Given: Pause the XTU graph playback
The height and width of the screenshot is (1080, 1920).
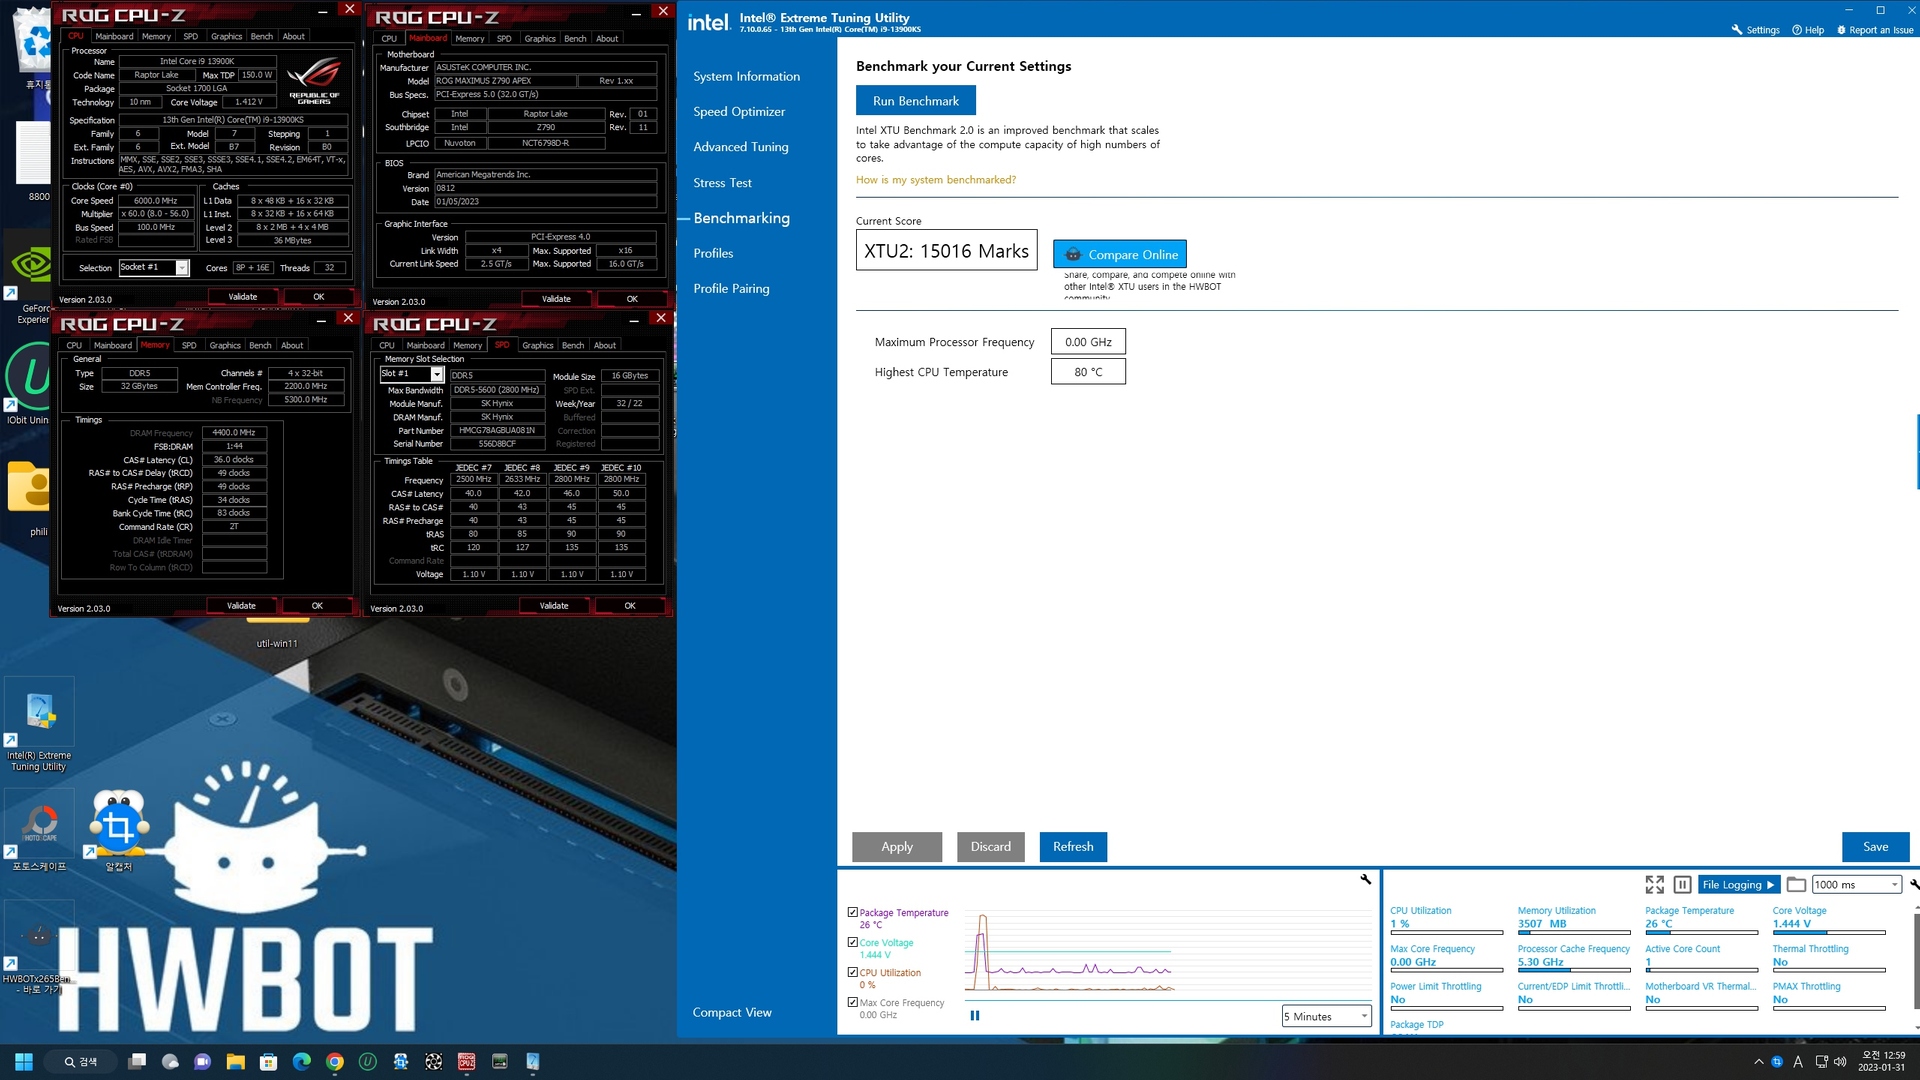Looking at the screenshot, I should [x=975, y=1015].
